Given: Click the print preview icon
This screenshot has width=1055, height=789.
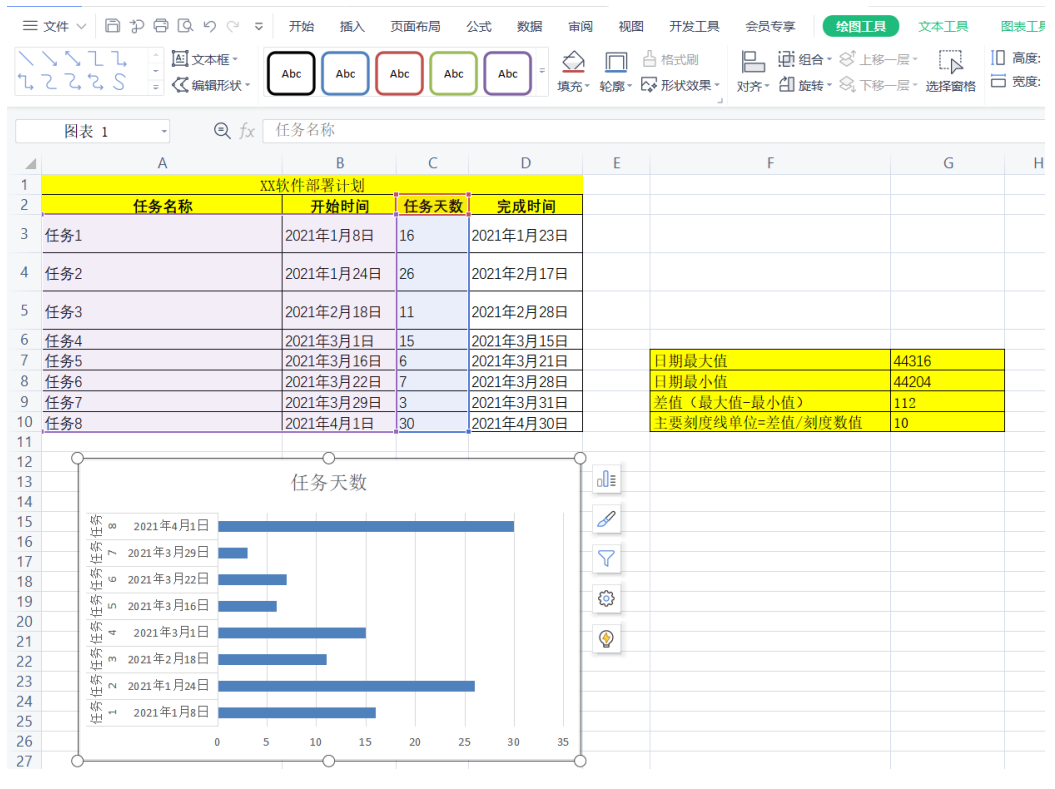Looking at the screenshot, I should (185, 26).
